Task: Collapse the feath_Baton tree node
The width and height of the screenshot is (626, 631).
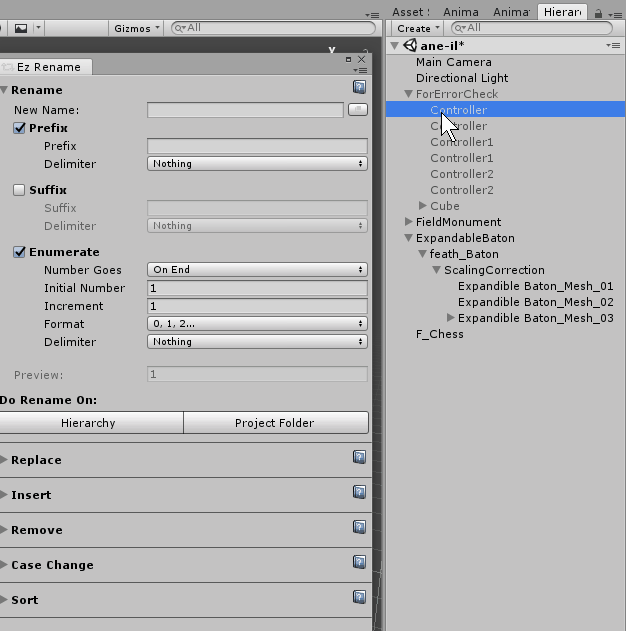Action: point(422,254)
